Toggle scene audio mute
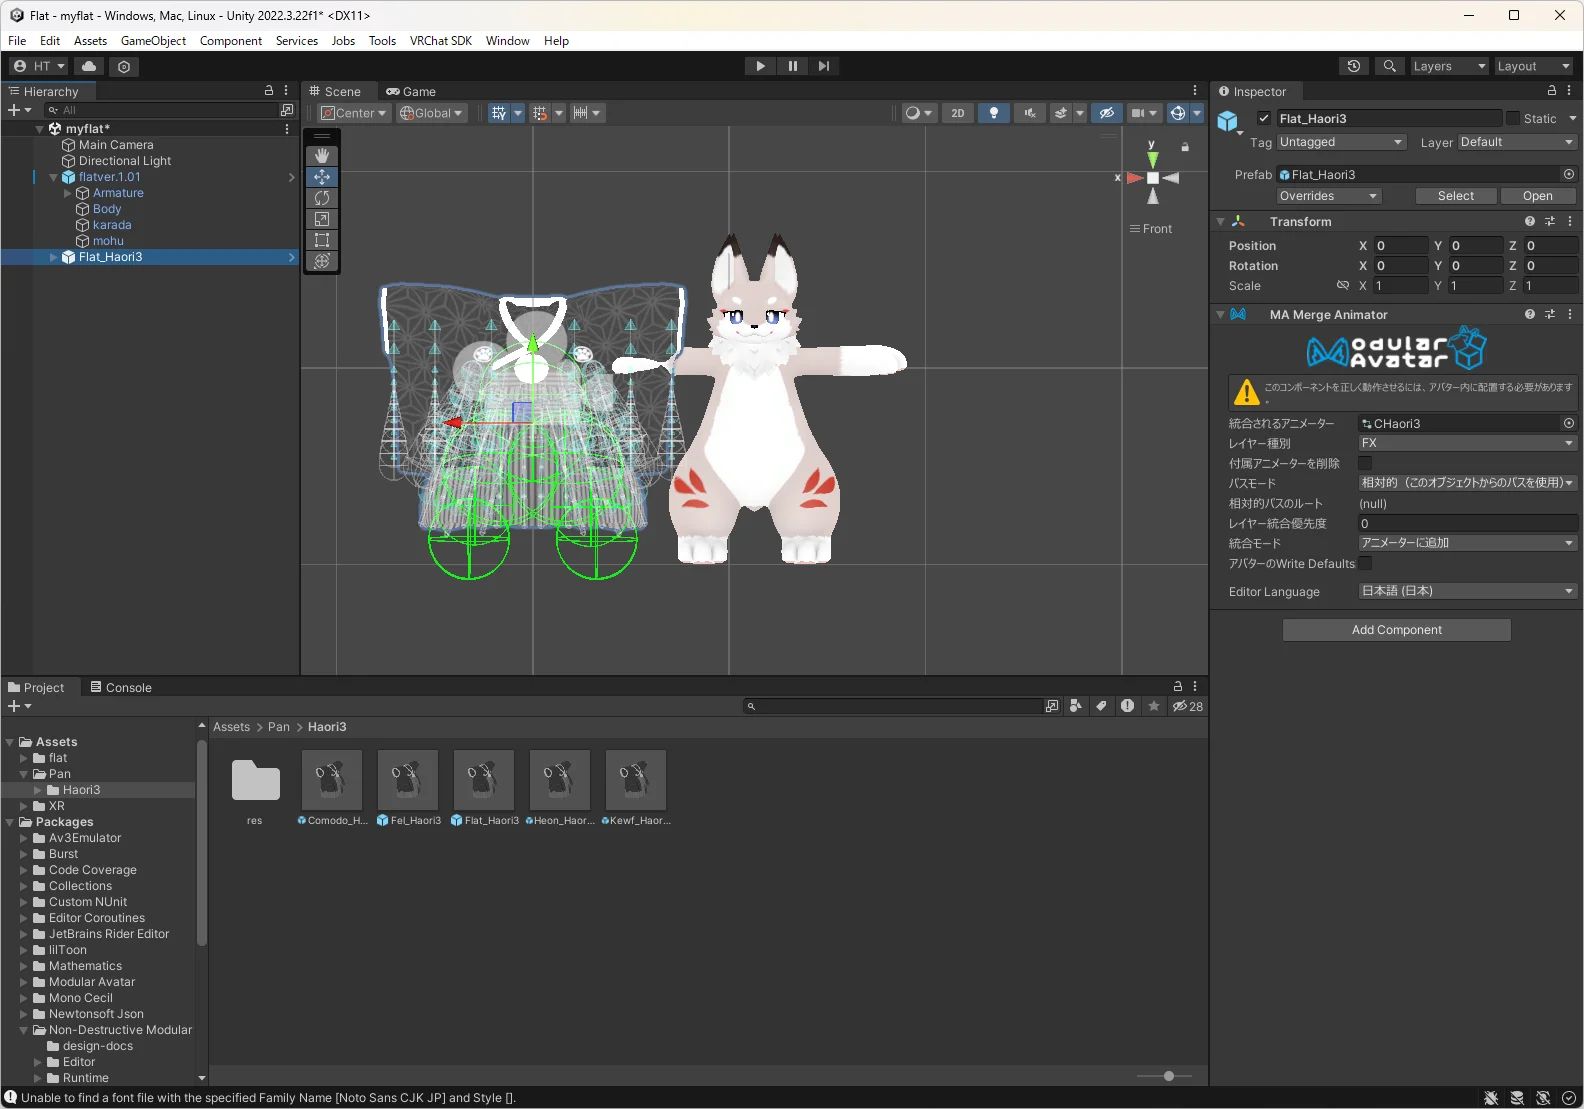The width and height of the screenshot is (1584, 1109). click(1029, 113)
